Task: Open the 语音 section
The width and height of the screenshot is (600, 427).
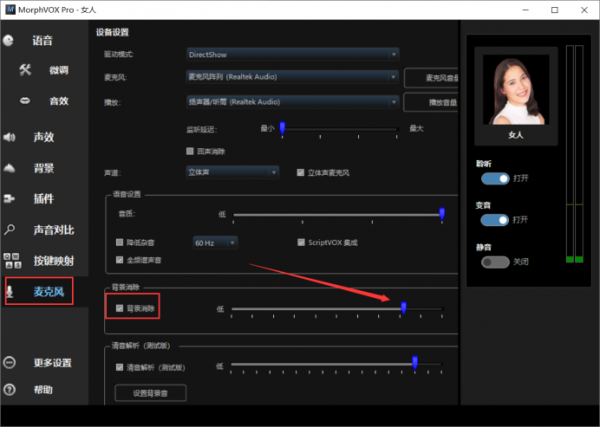Action: pyautogui.click(x=42, y=41)
